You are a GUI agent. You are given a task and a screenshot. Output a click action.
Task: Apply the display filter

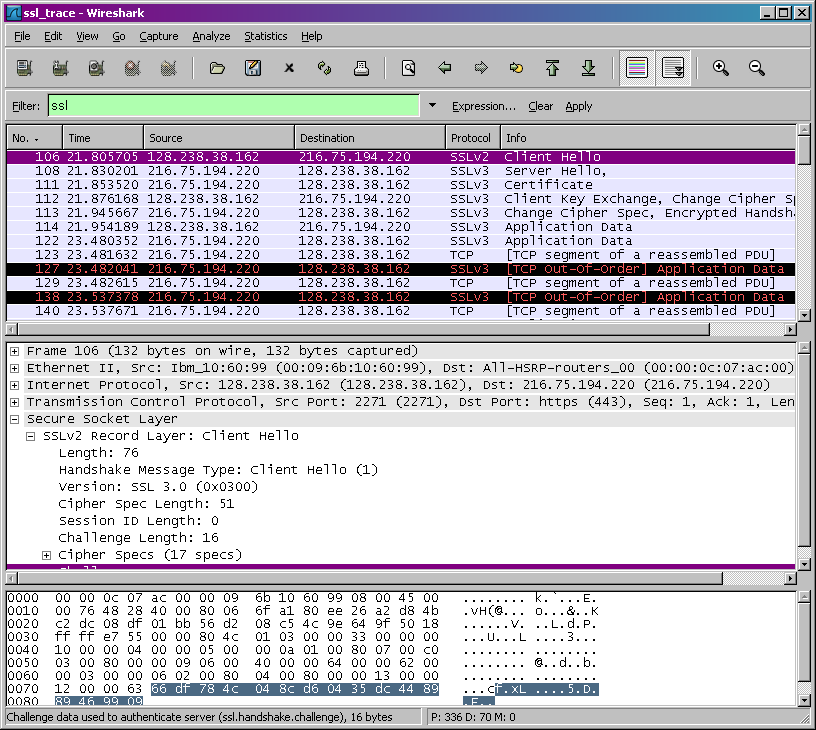coord(579,106)
